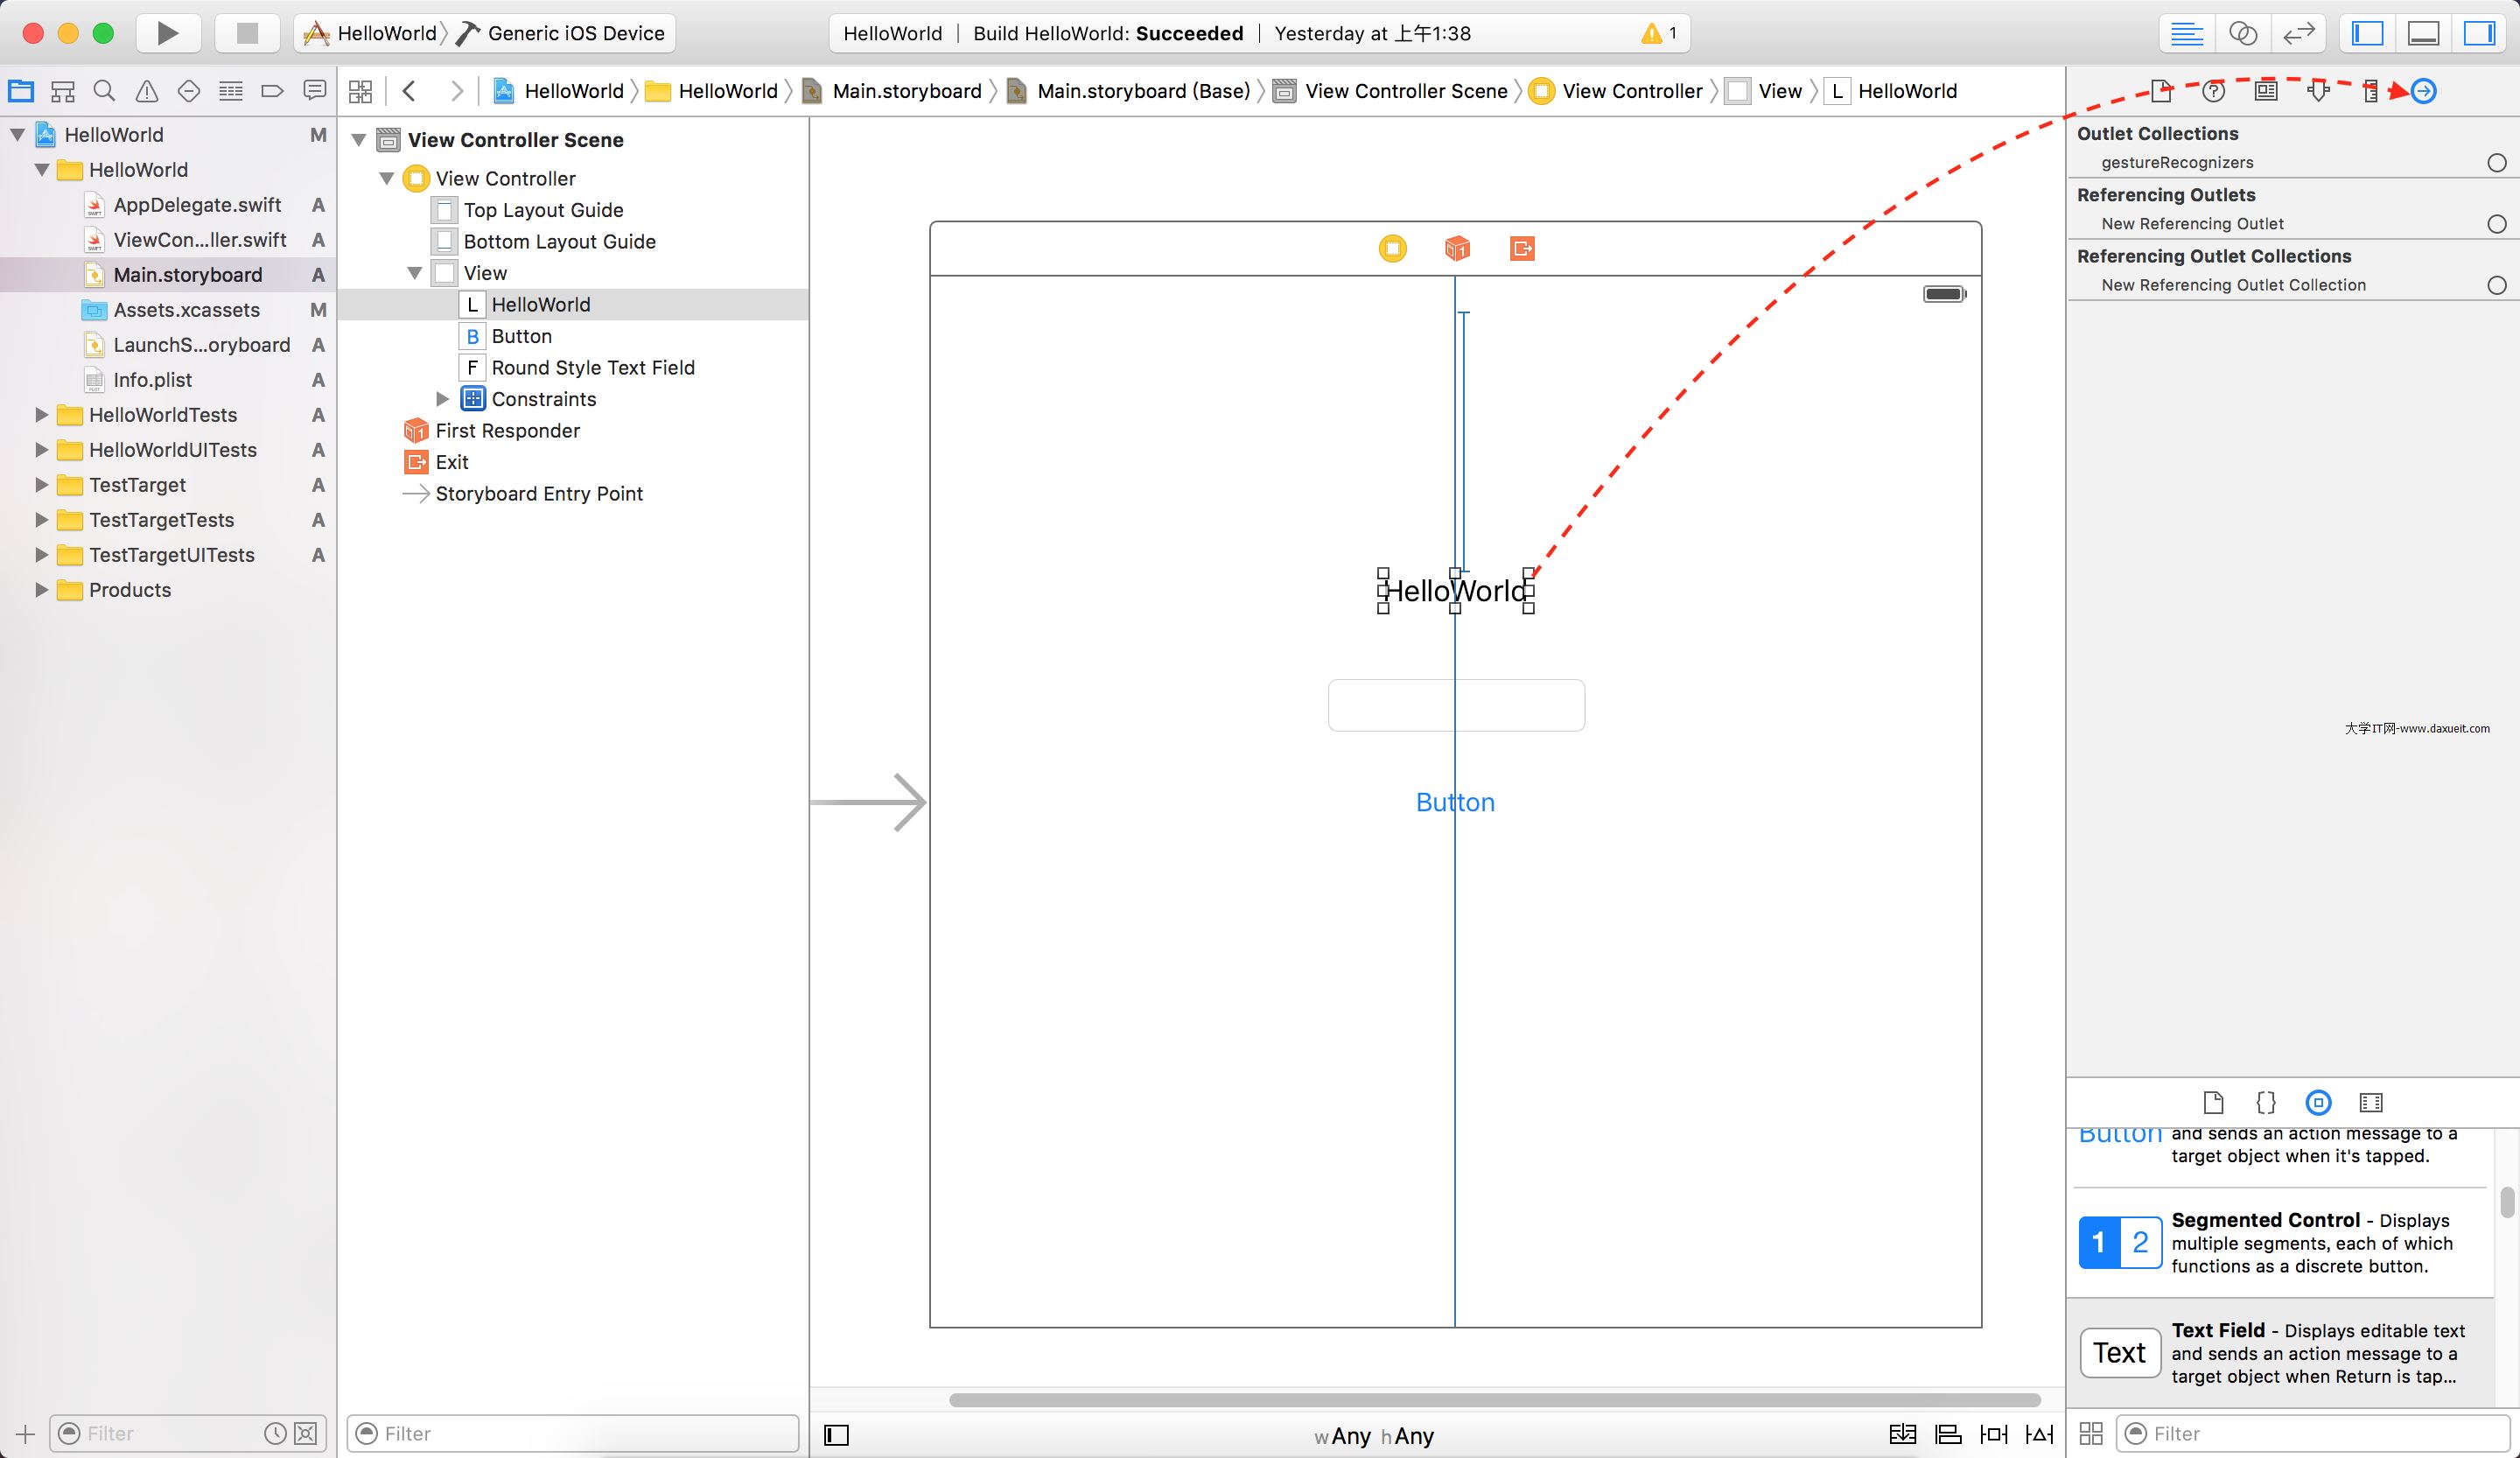2520x1458 pixels.
Task: Select ViewController.swift in the project navigator
Action: point(199,240)
